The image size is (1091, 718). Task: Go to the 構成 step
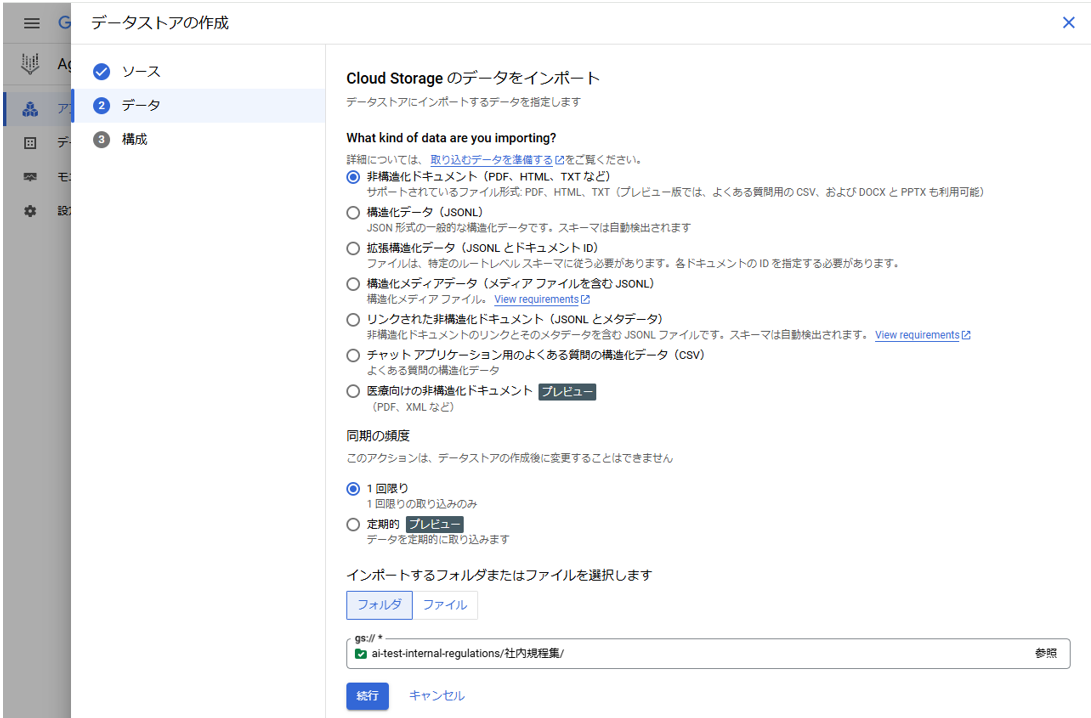[x=198, y=139]
